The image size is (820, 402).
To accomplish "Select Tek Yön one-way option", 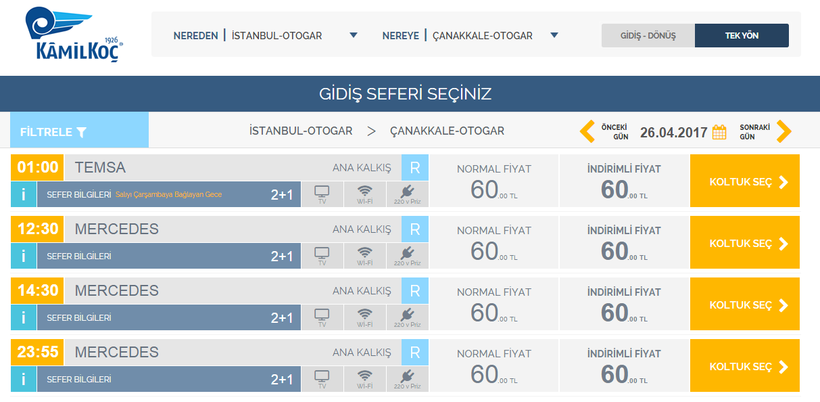I will pos(742,36).
